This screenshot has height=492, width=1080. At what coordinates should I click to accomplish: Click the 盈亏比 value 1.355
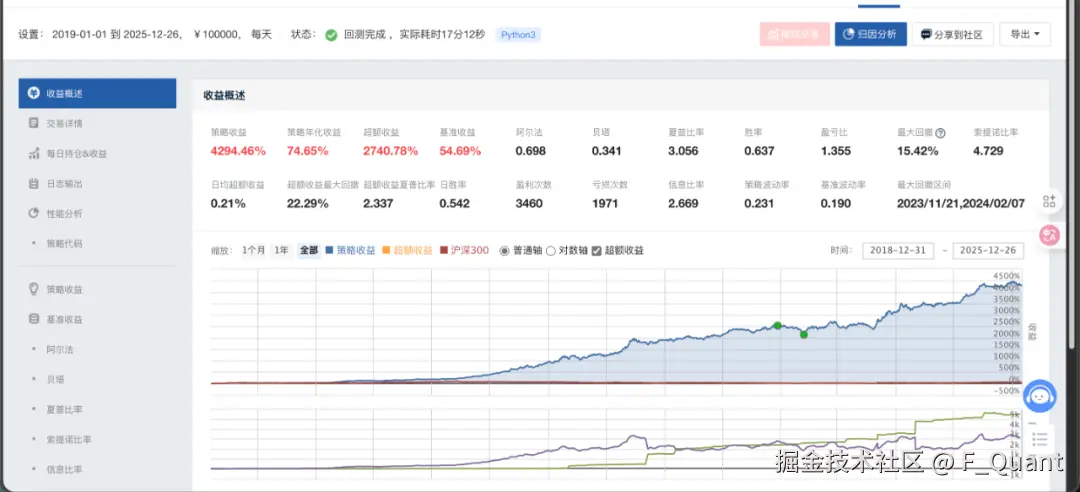pos(836,151)
